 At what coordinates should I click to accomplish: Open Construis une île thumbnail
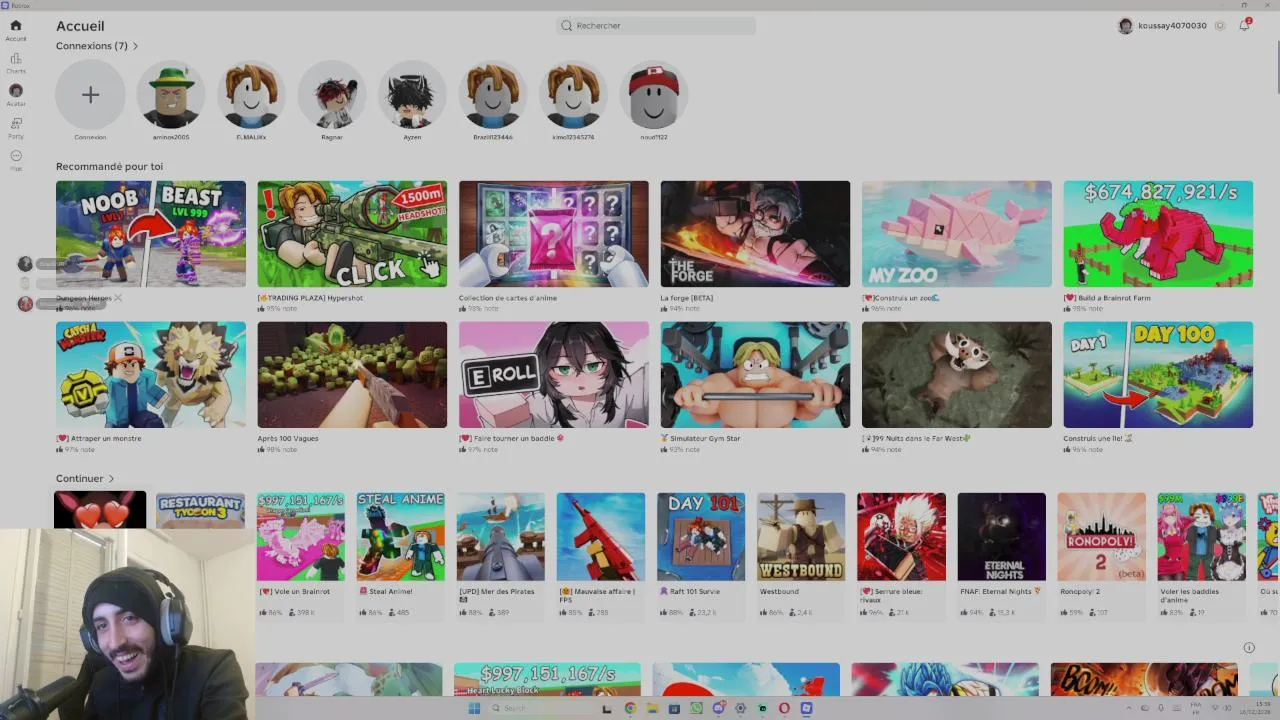[1158, 375]
